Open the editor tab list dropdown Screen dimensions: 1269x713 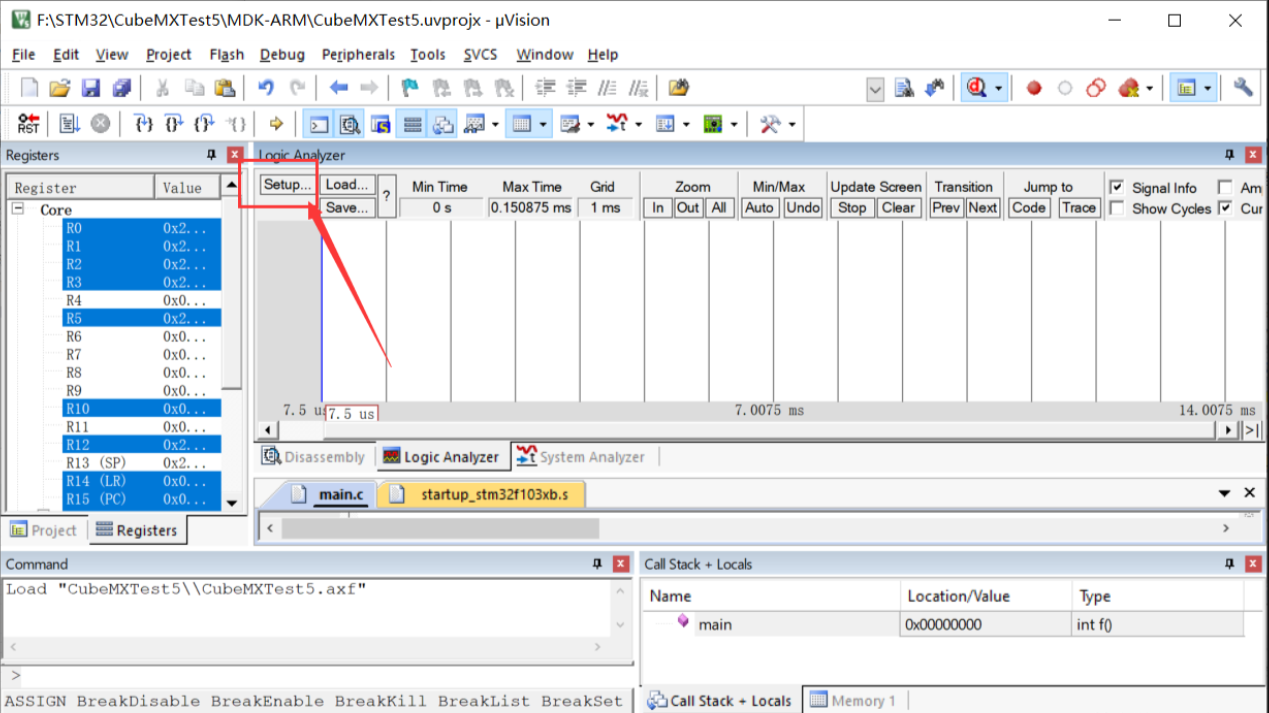point(1224,493)
